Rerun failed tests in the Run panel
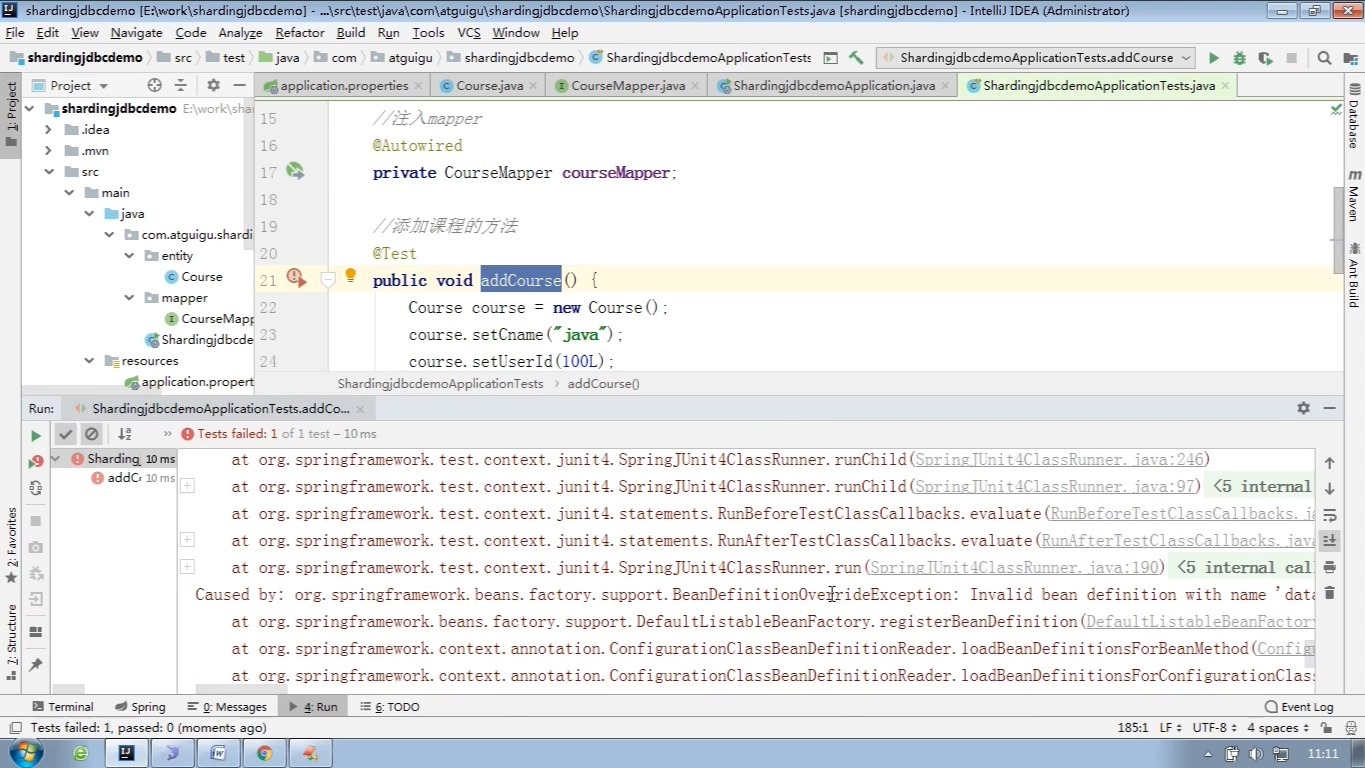This screenshot has width=1365, height=768. click(36, 461)
